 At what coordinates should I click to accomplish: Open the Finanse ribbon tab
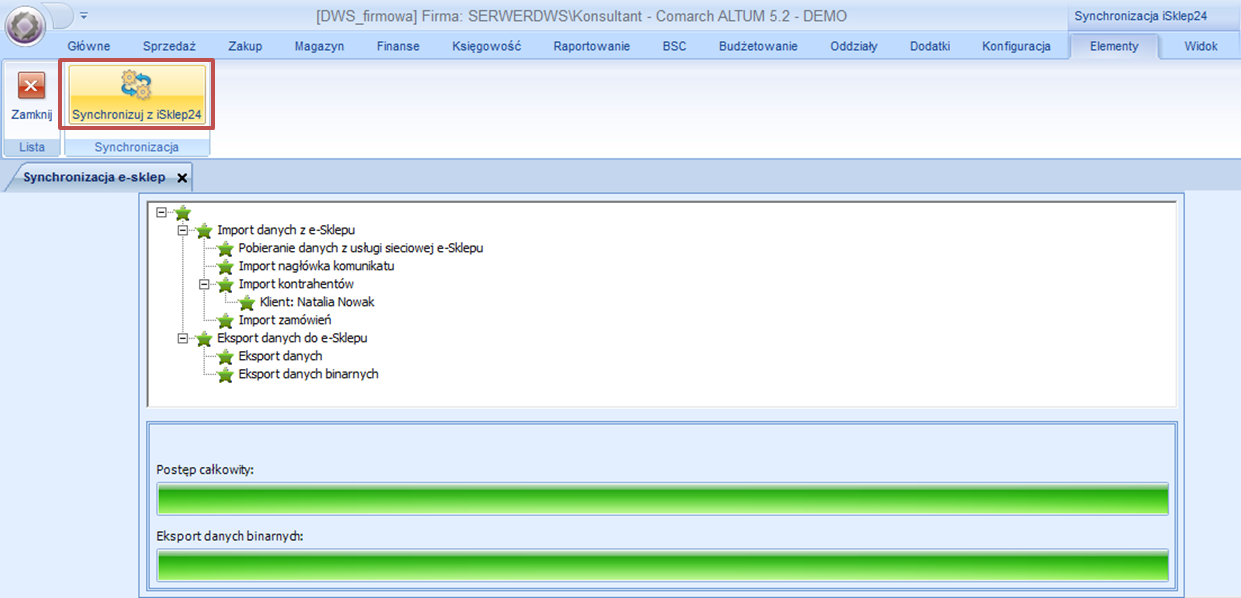click(398, 46)
